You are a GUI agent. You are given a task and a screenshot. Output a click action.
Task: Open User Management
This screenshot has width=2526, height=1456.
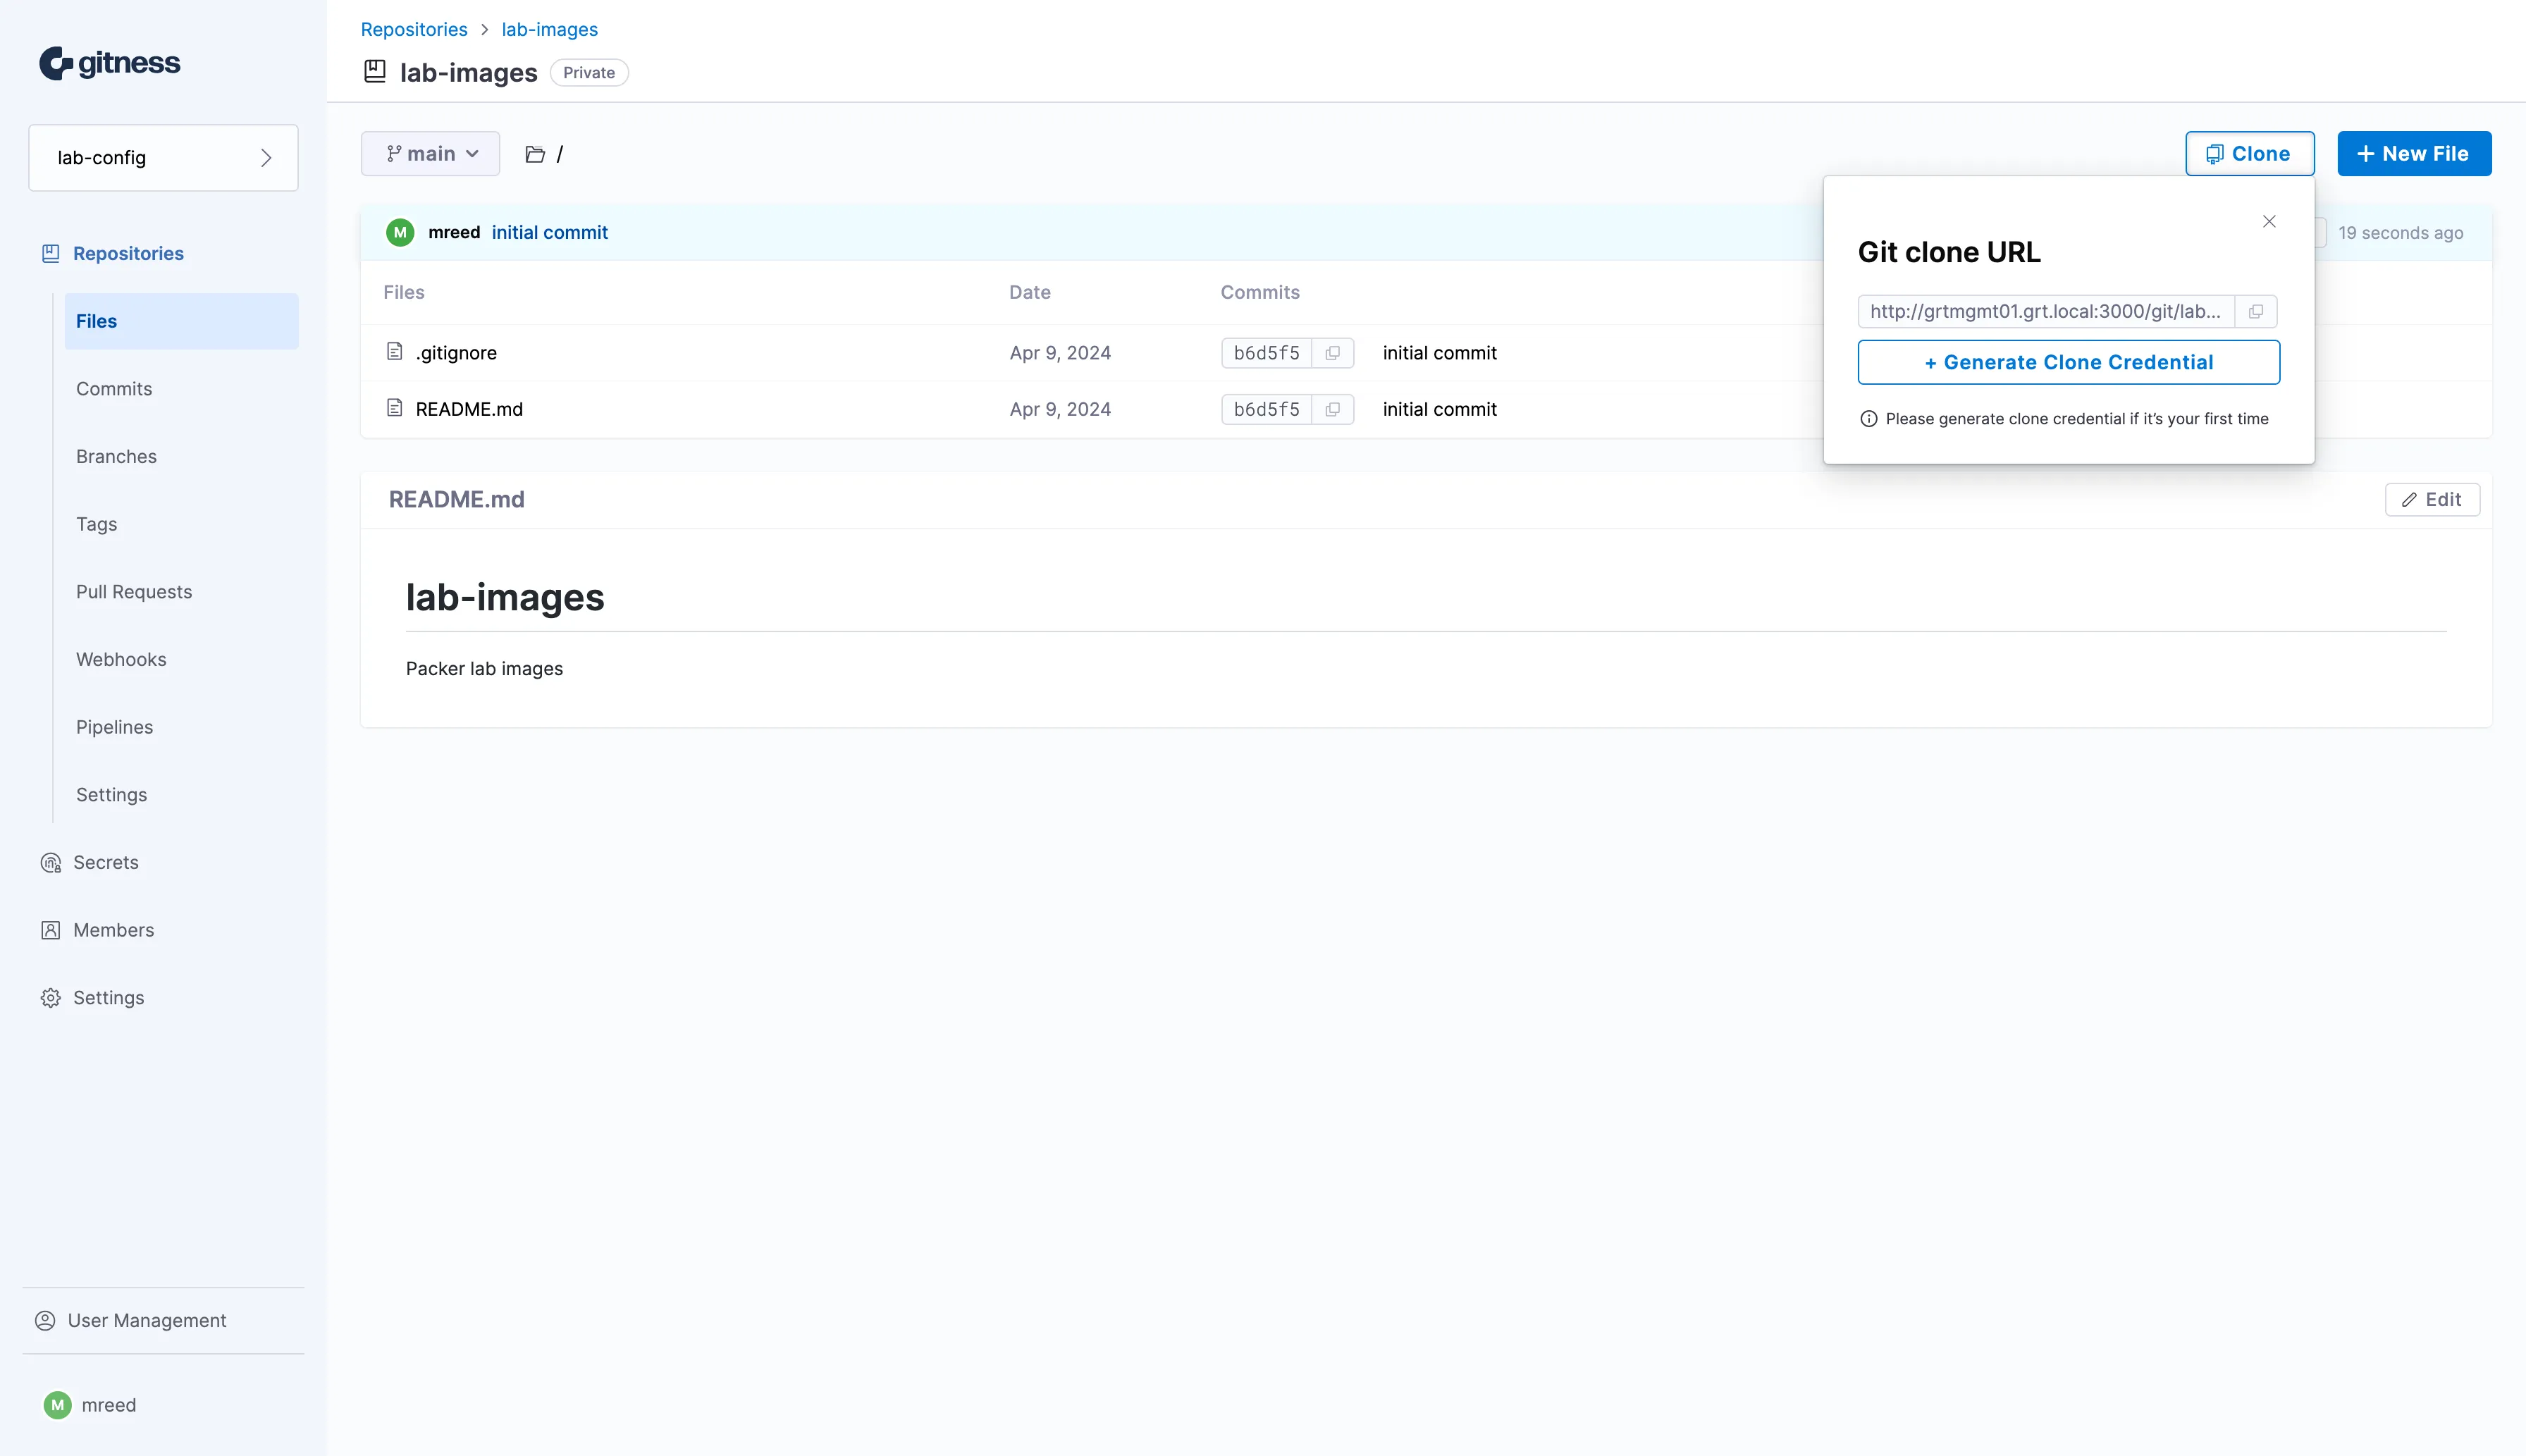(x=131, y=1321)
